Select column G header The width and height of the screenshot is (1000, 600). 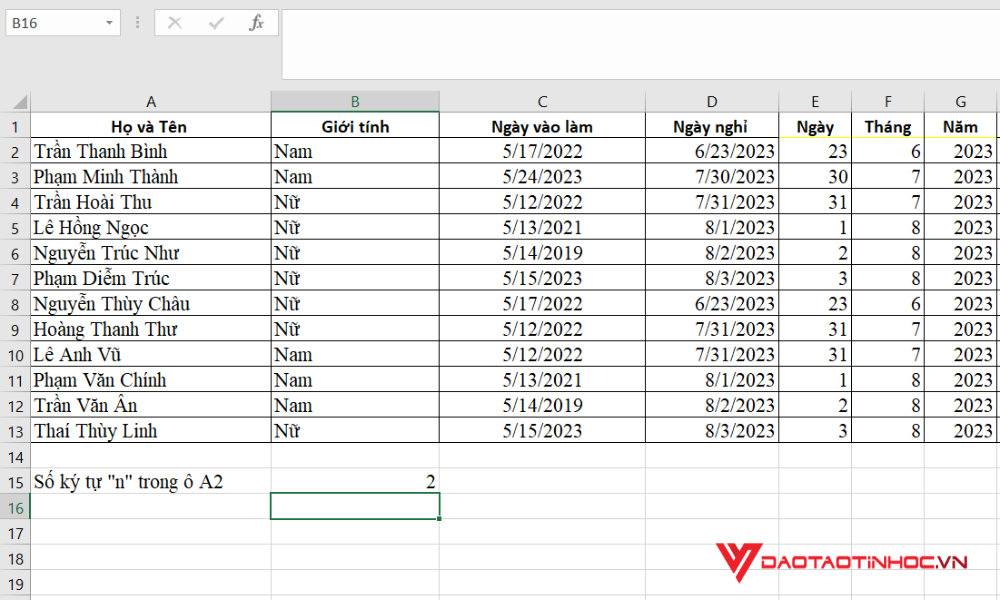click(x=960, y=101)
